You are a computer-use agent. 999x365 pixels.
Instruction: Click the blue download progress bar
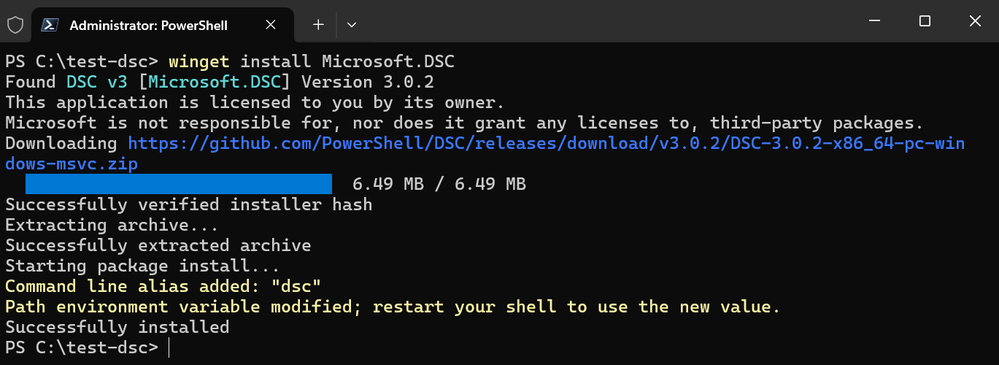tap(179, 184)
